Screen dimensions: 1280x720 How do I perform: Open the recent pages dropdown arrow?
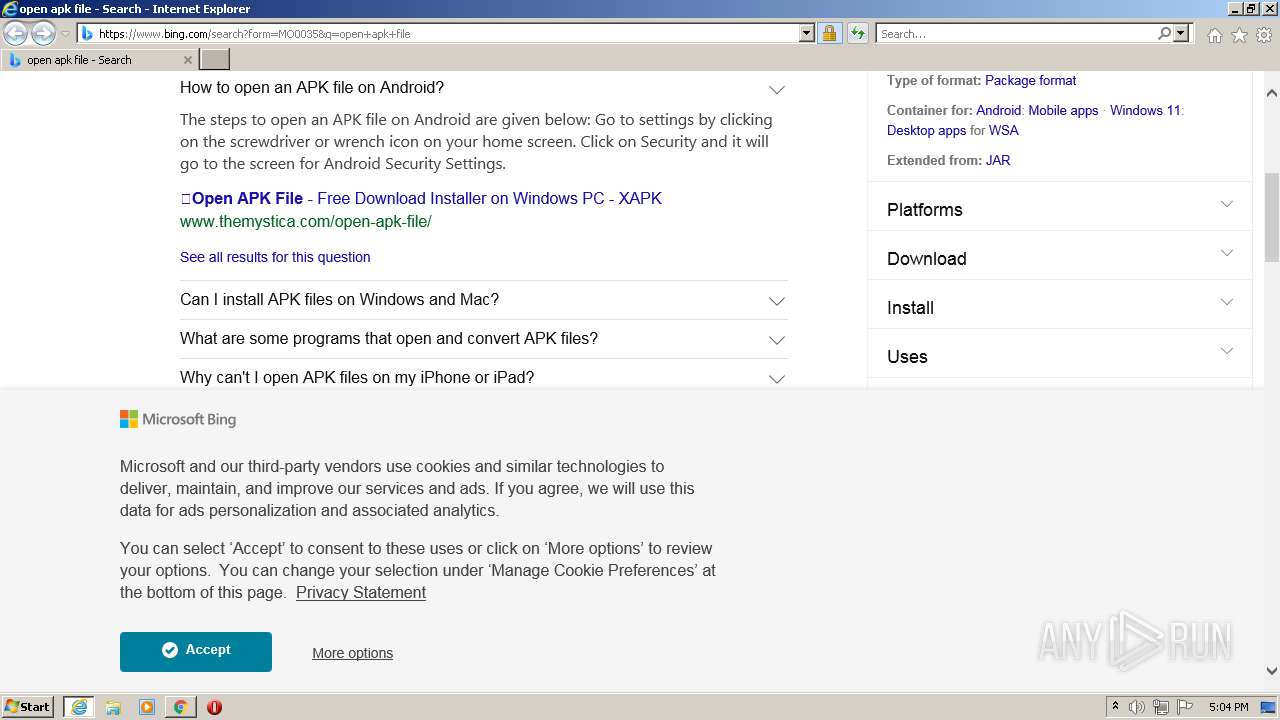(65, 34)
